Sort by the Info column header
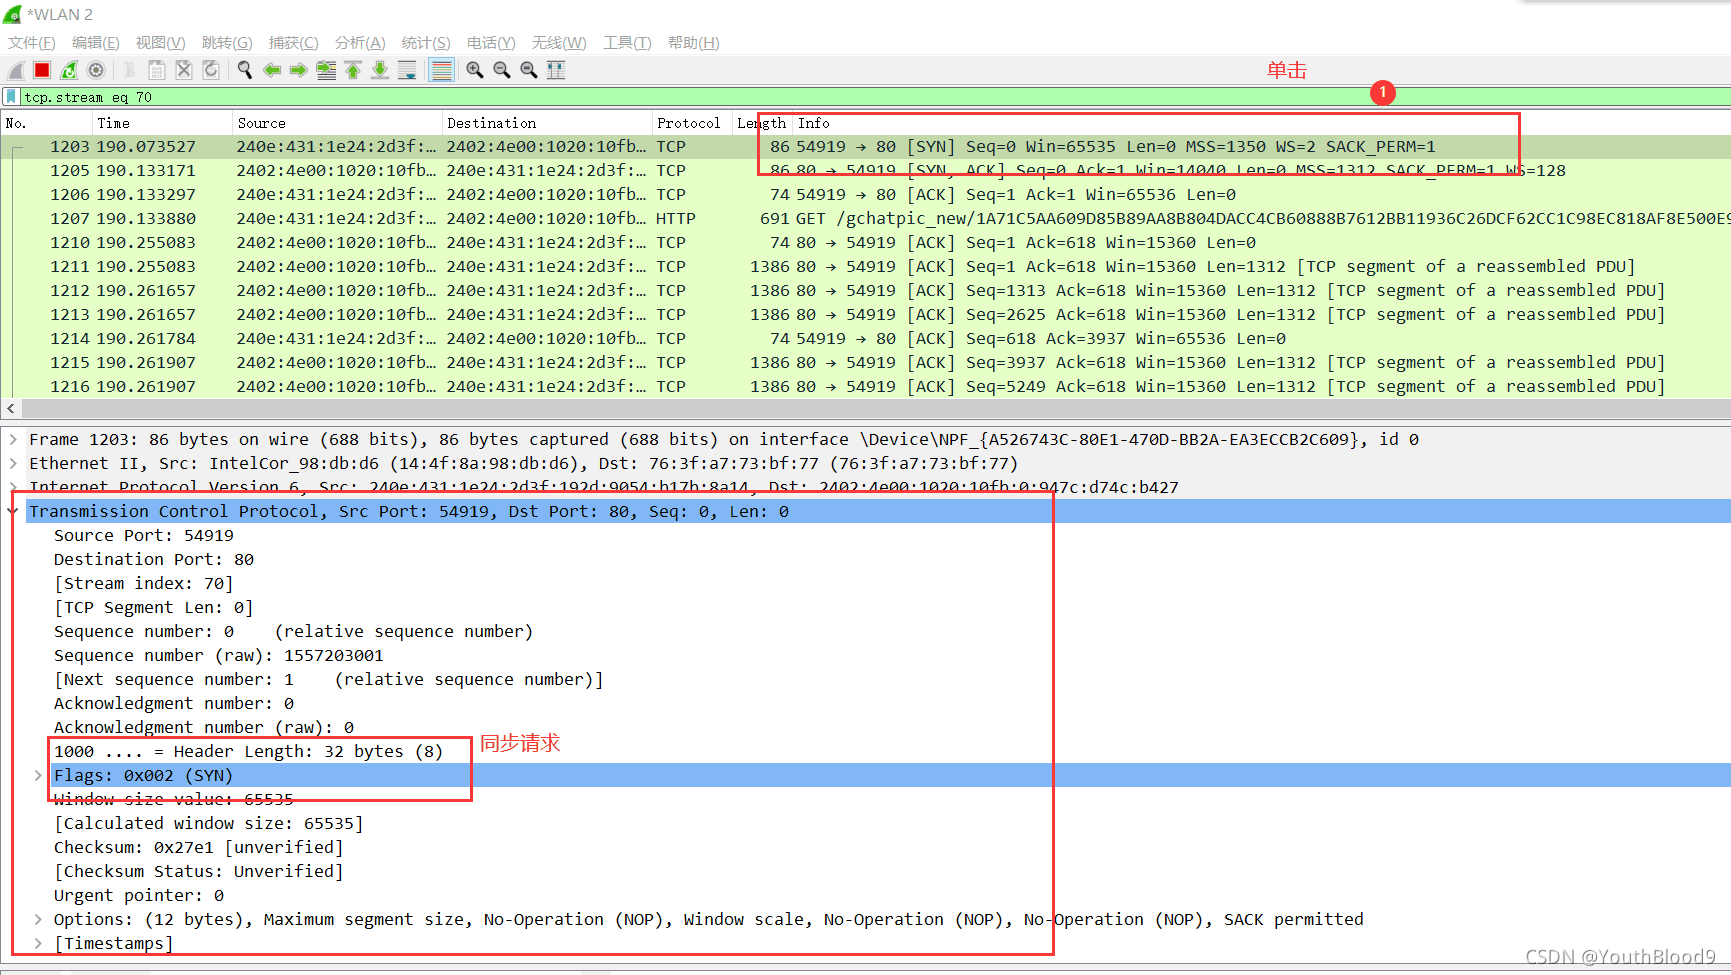The height and width of the screenshot is (975, 1731). click(x=1260, y=123)
